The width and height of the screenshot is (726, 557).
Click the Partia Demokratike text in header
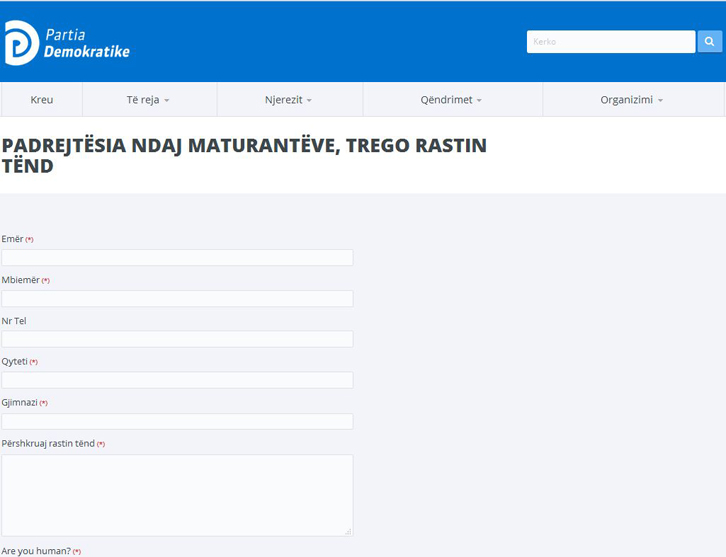pyautogui.click(x=86, y=44)
